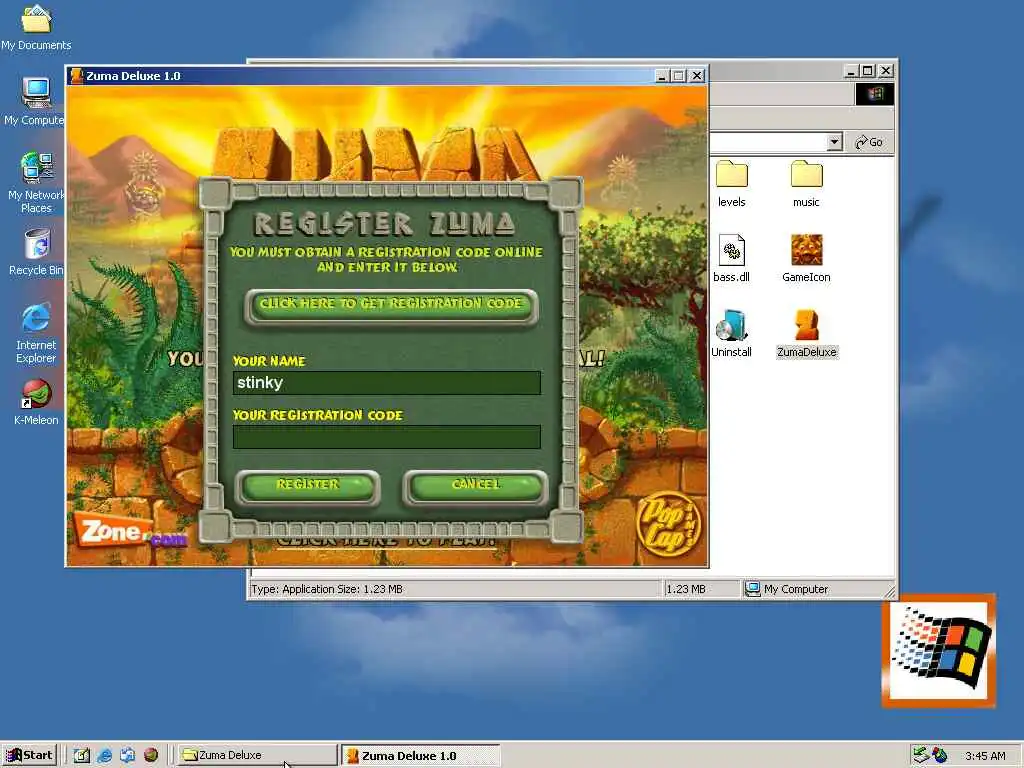Screen dimensions: 1024x768
Task: Click the Zuma Deluxe title bar icon
Action: (77, 76)
